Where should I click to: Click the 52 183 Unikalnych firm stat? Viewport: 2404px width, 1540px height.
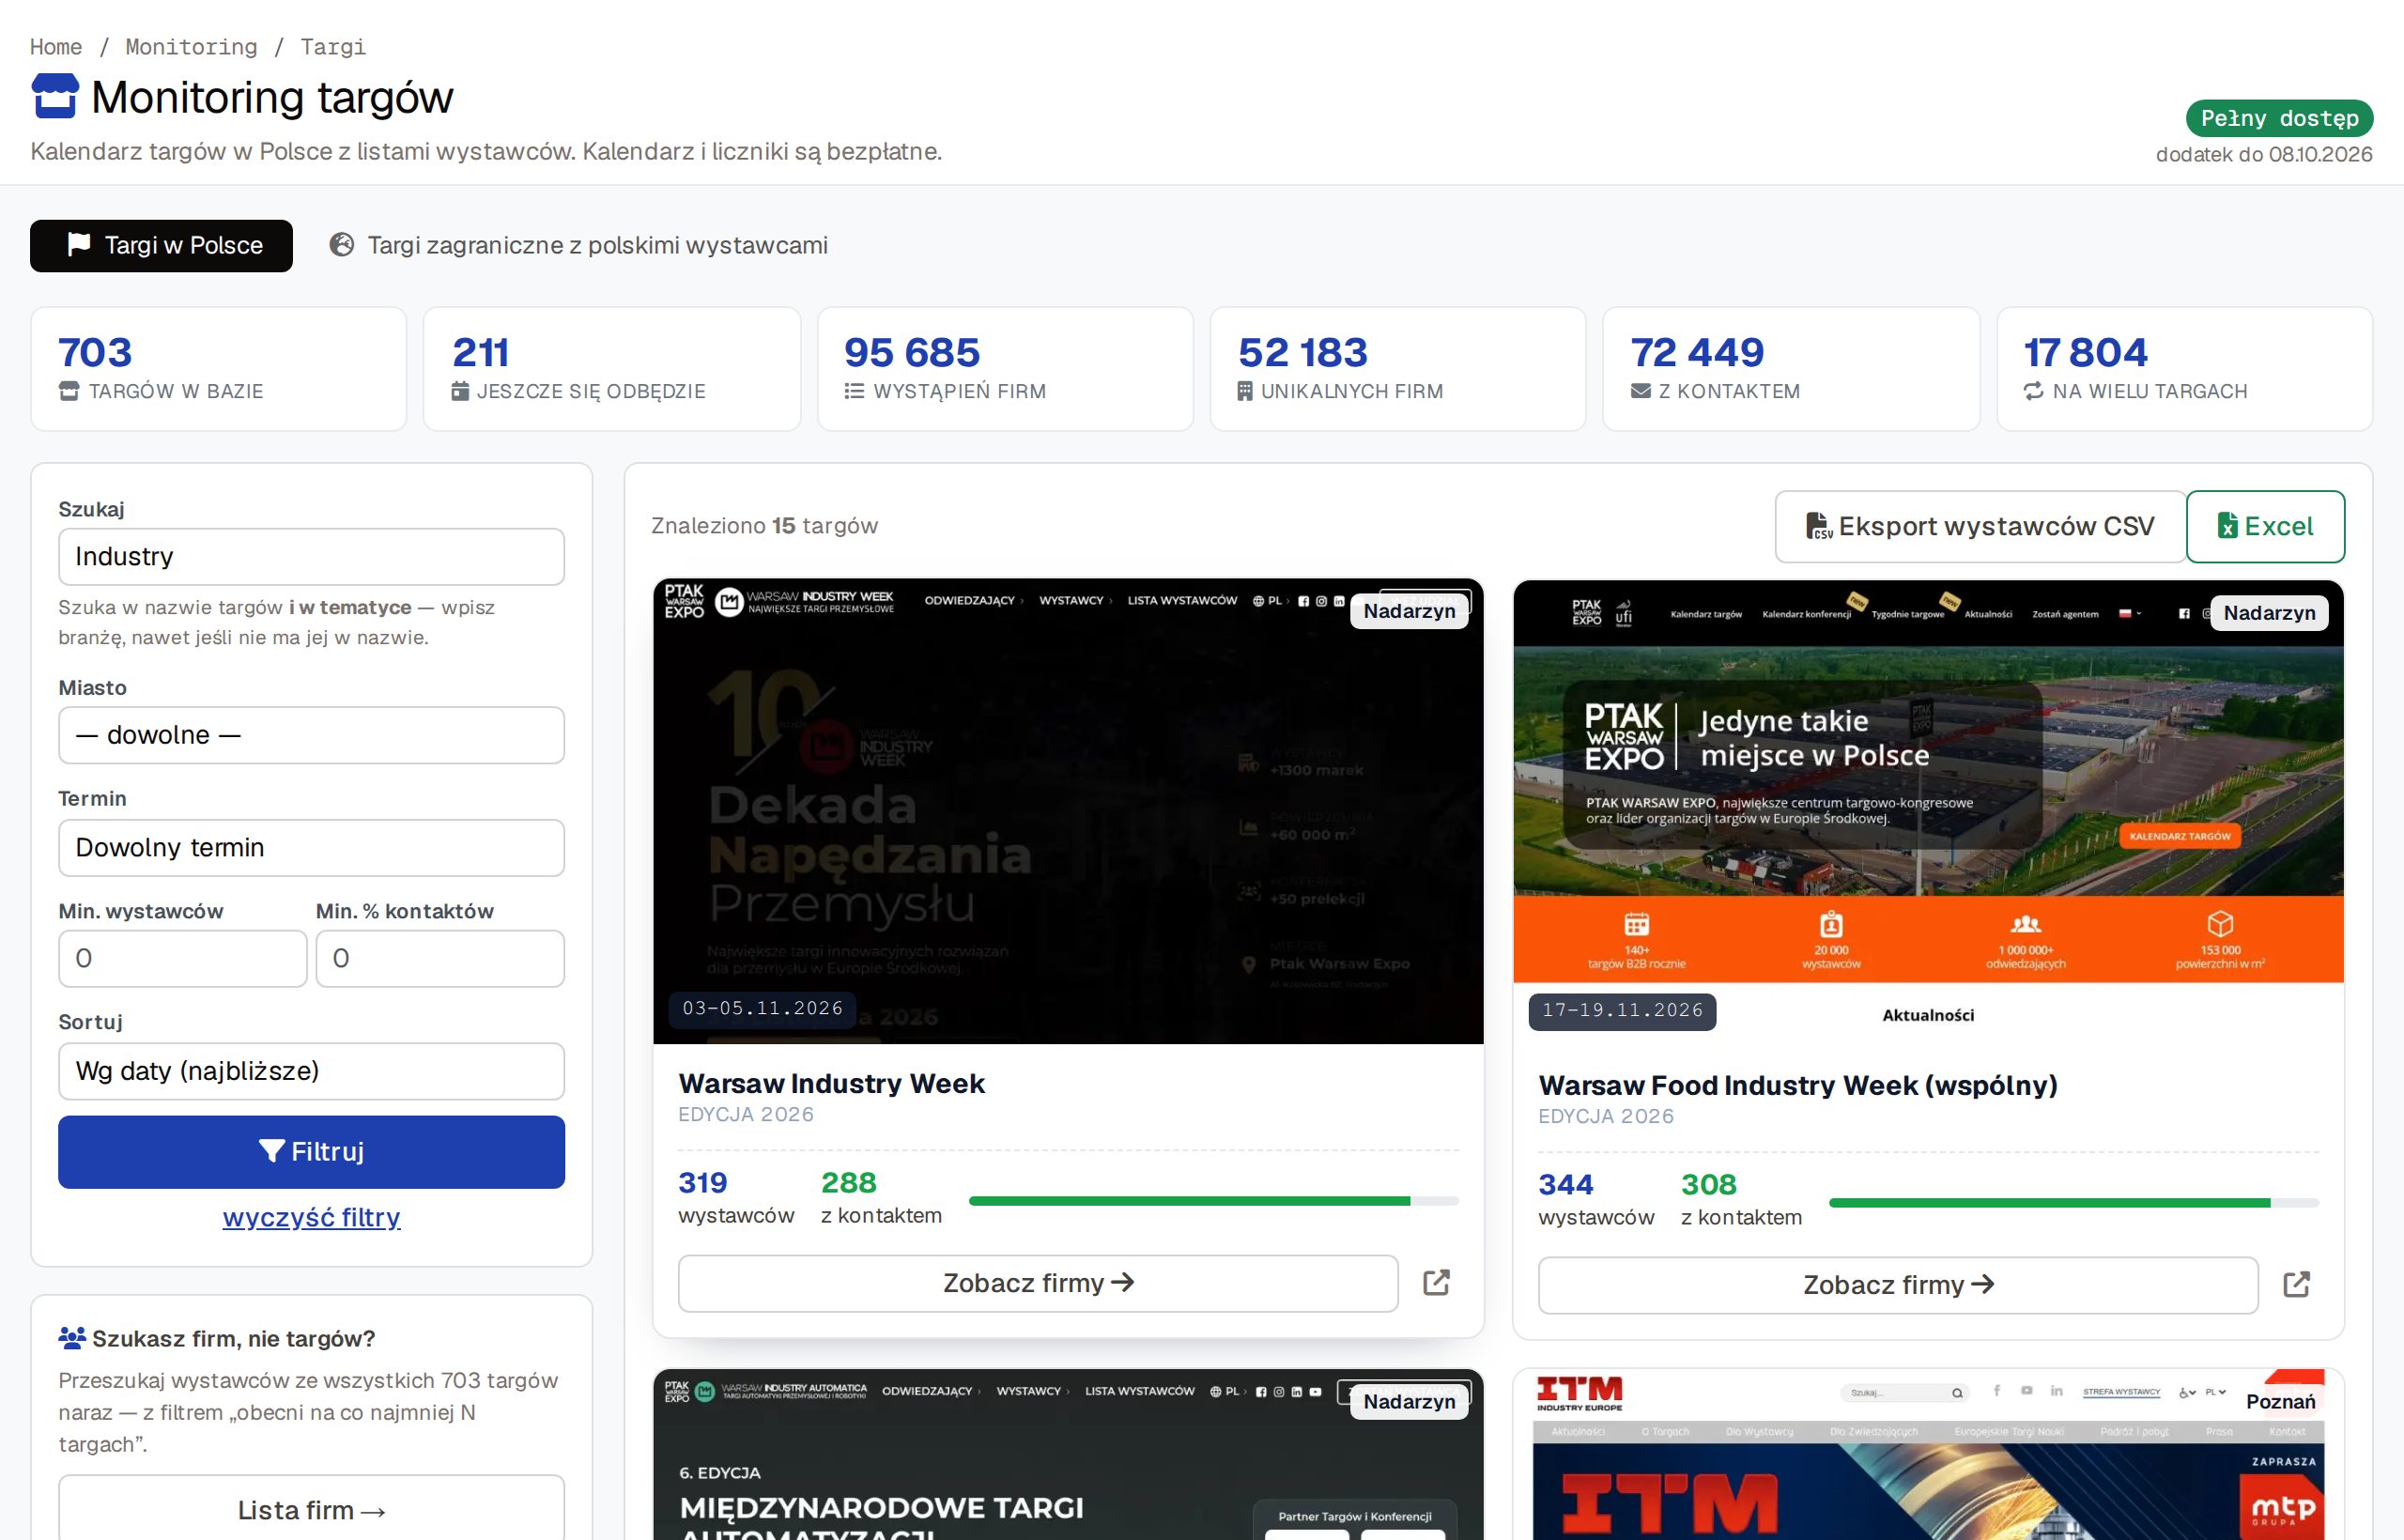[x=1398, y=369]
